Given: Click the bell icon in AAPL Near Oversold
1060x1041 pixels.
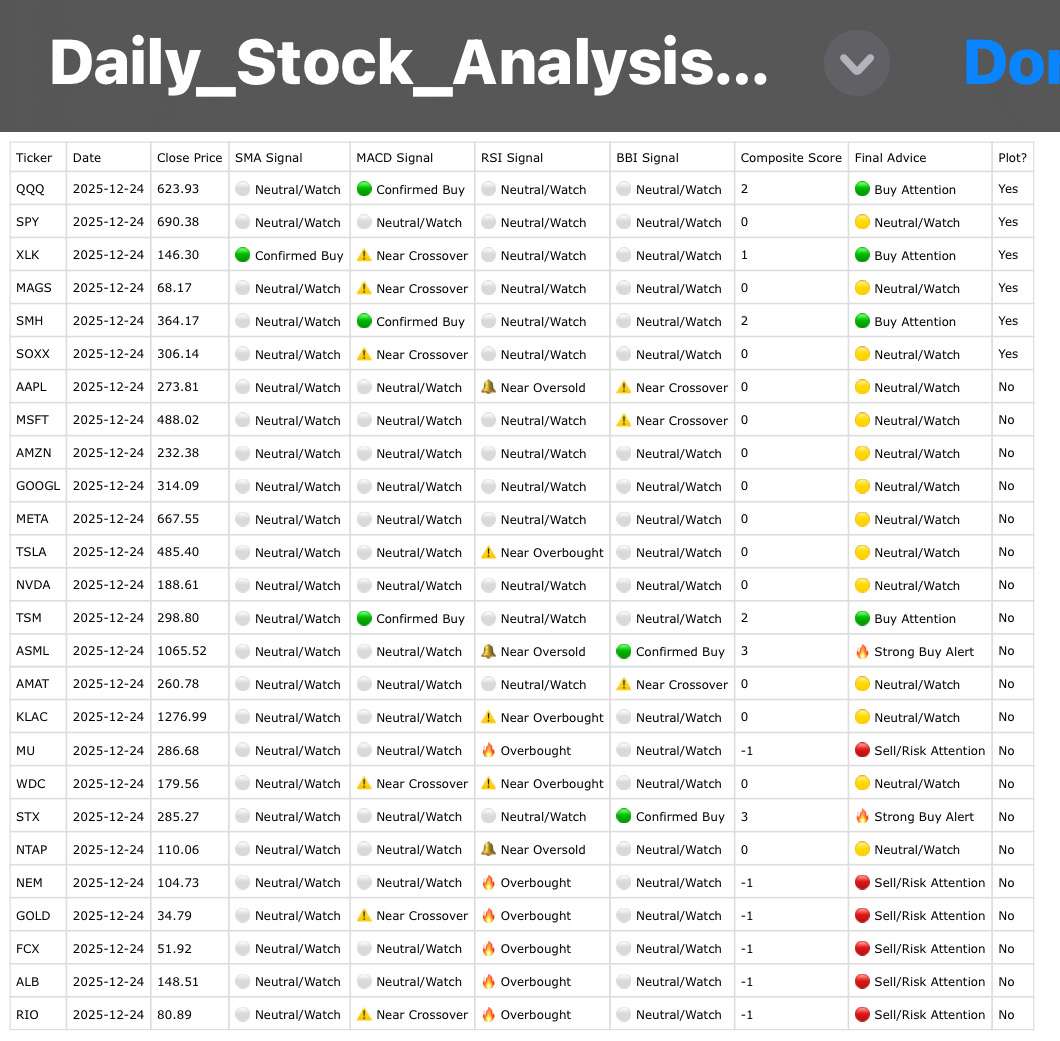Looking at the screenshot, I should (488, 387).
